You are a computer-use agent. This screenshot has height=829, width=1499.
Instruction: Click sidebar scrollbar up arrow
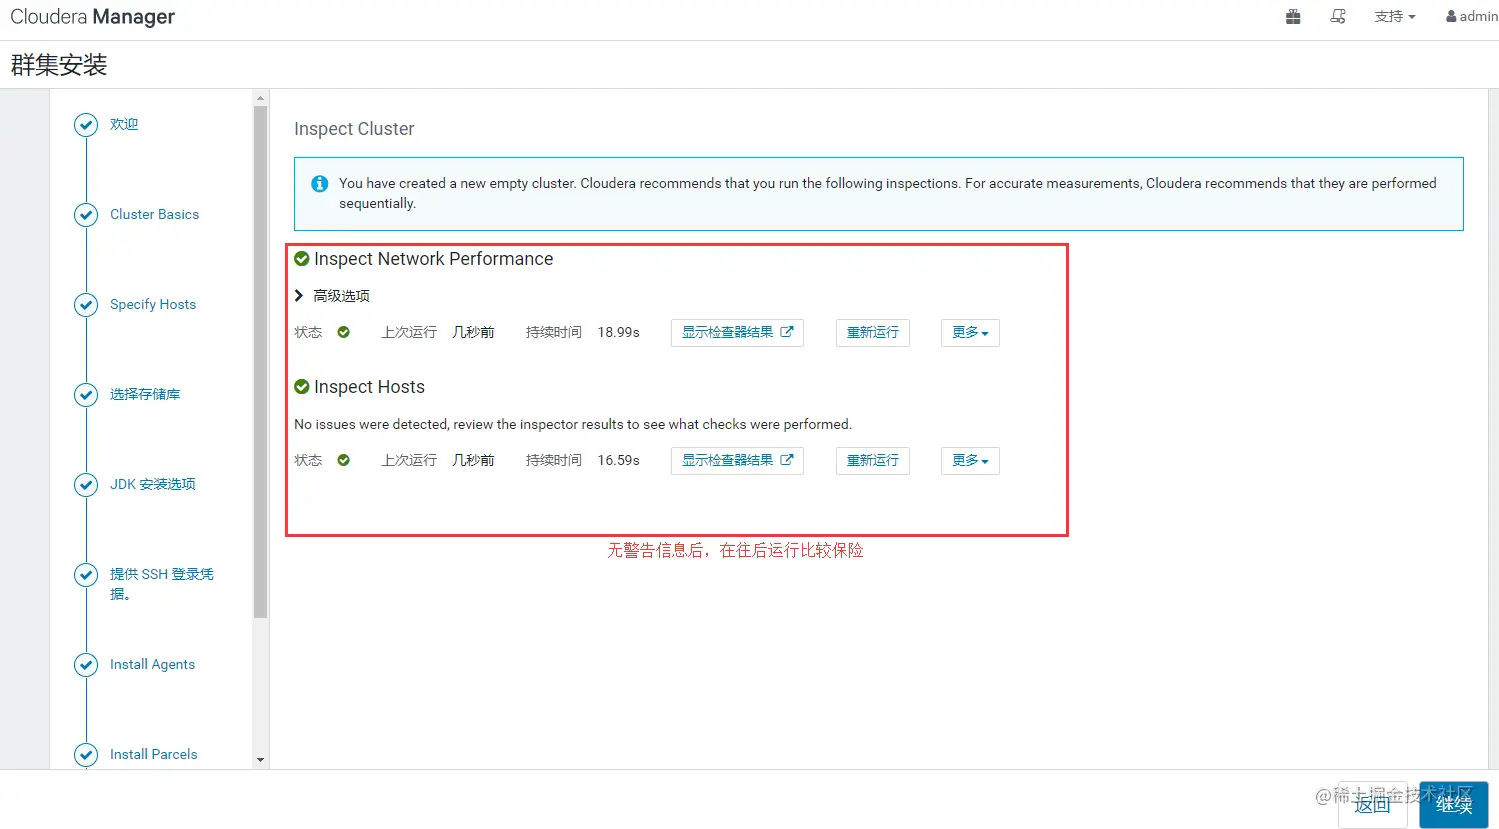[x=261, y=98]
